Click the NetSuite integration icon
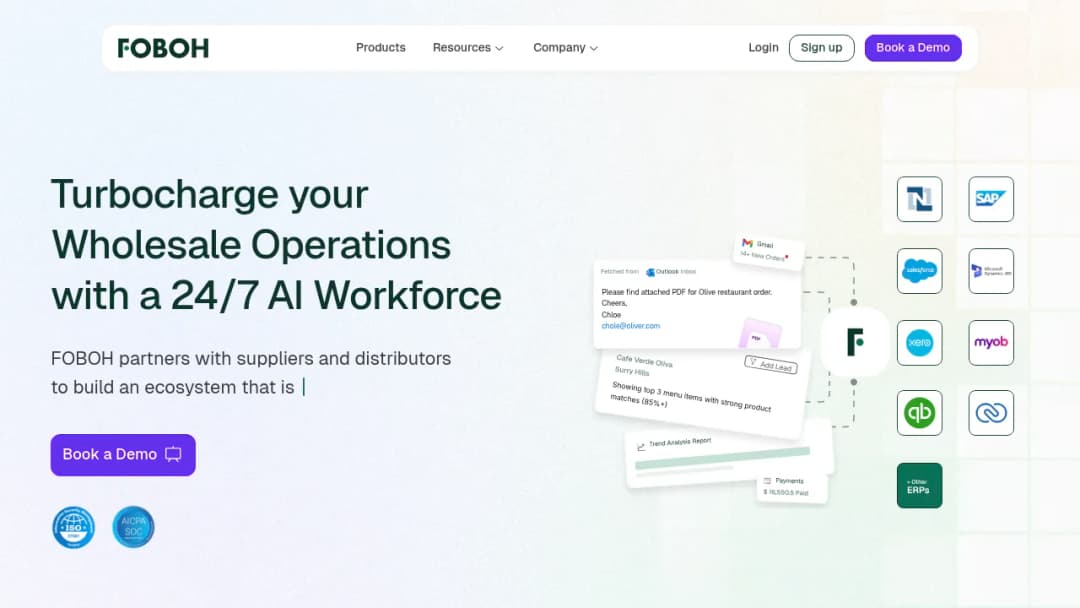This screenshot has height=608, width=1080. click(920, 199)
